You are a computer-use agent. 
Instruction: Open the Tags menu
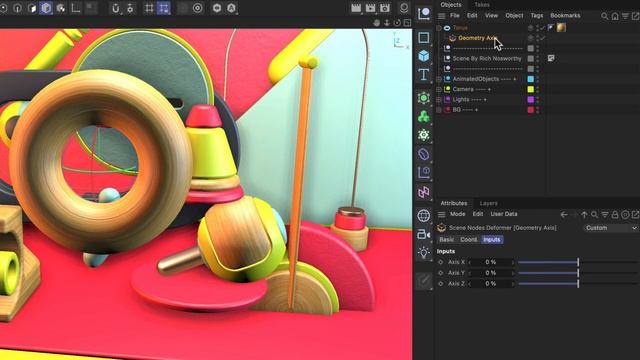537,16
